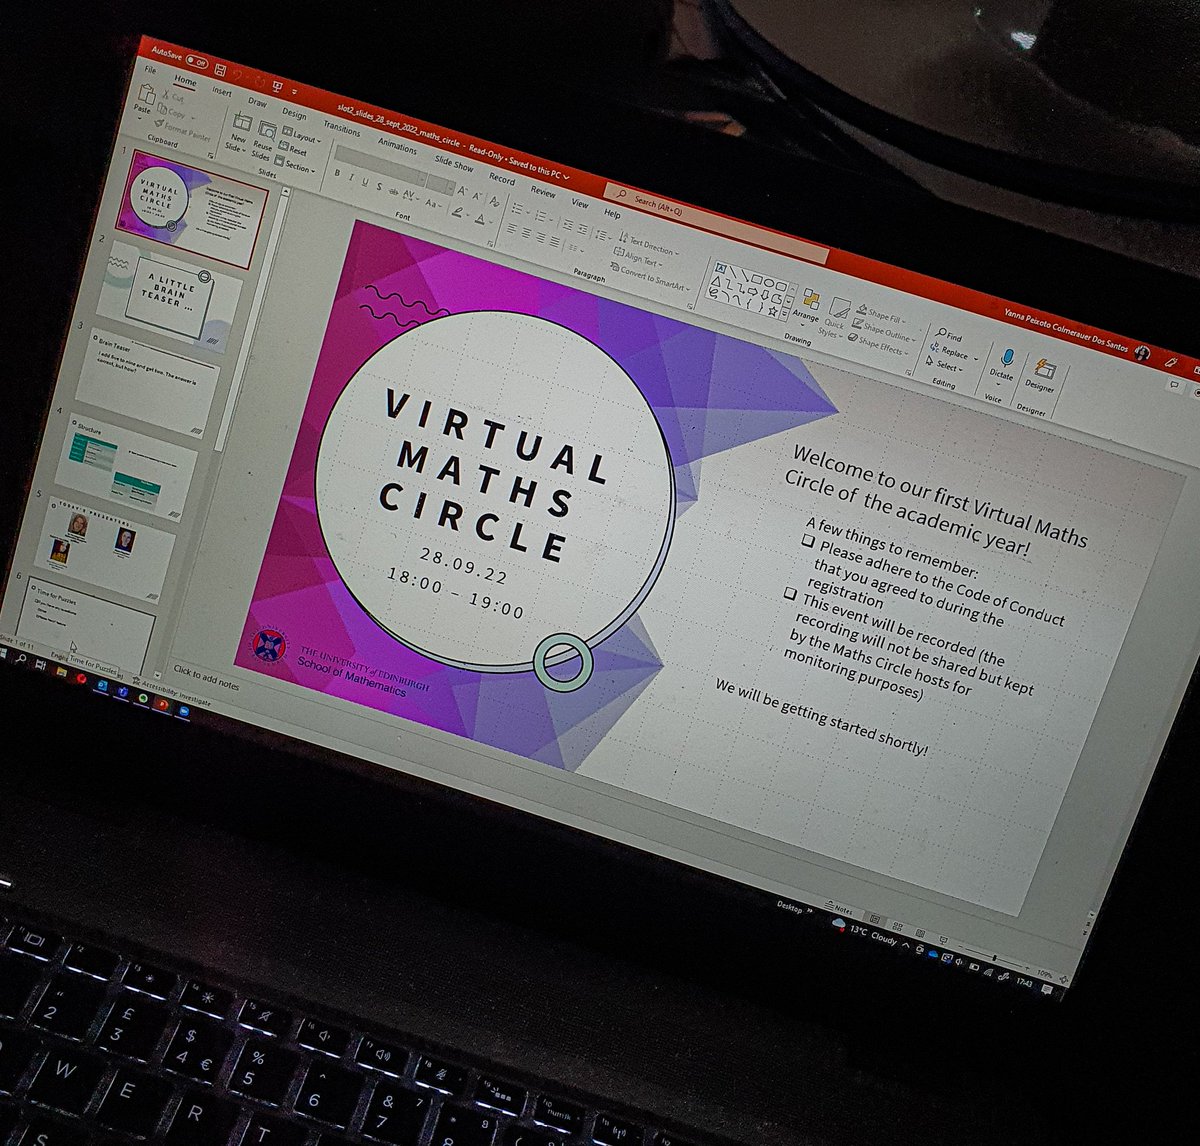The image size is (1200, 1146).
Task: Toggle Underline formatting
Action: (x=365, y=182)
